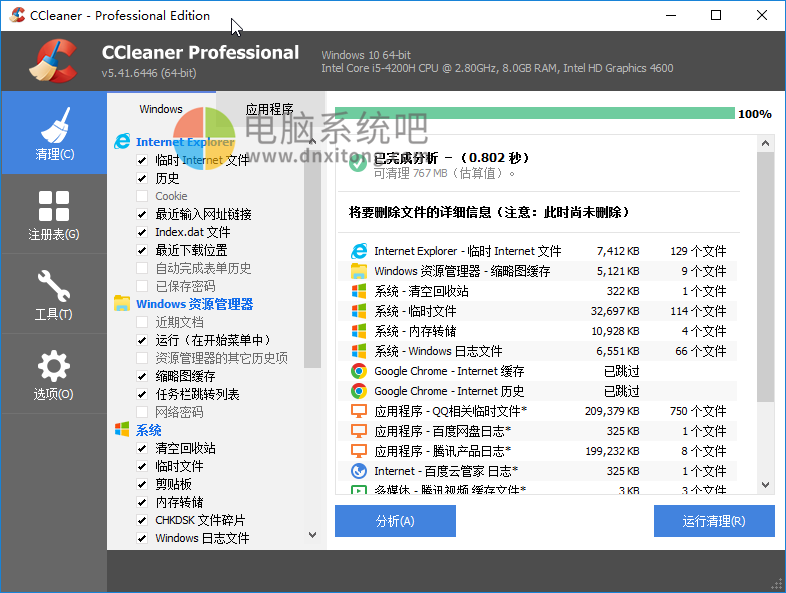The width and height of the screenshot is (786, 593).
Task: Enable 网络密码 checkbox
Action: click(142, 412)
